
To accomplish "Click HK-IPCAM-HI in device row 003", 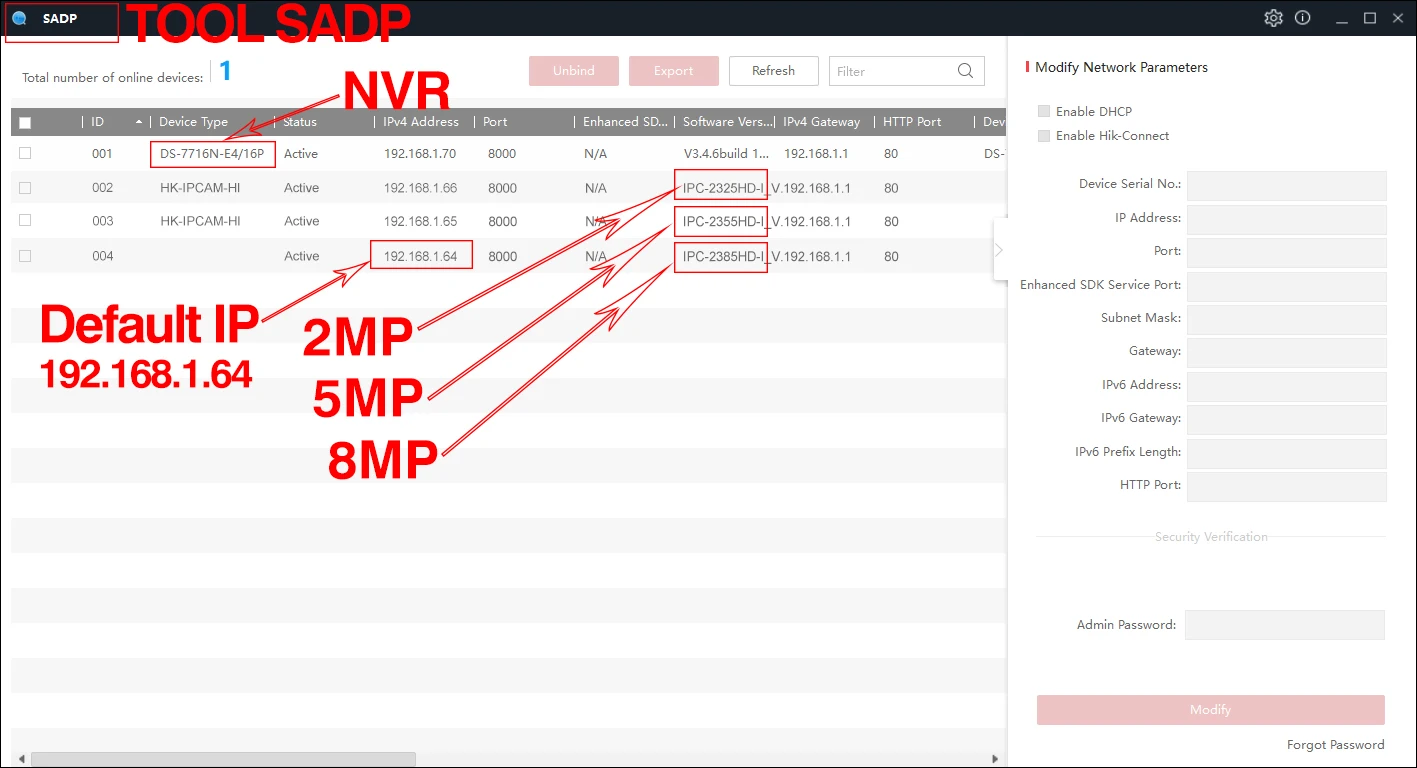I will pyautogui.click(x=200, y=221).
